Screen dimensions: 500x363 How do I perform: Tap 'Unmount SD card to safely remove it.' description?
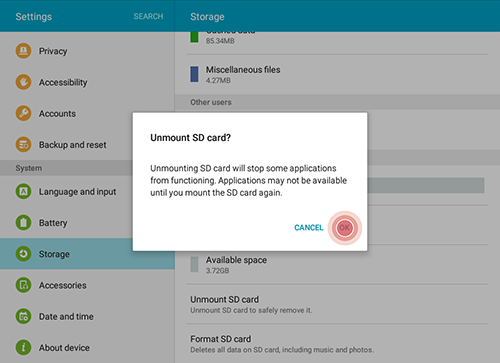(251, 310)
